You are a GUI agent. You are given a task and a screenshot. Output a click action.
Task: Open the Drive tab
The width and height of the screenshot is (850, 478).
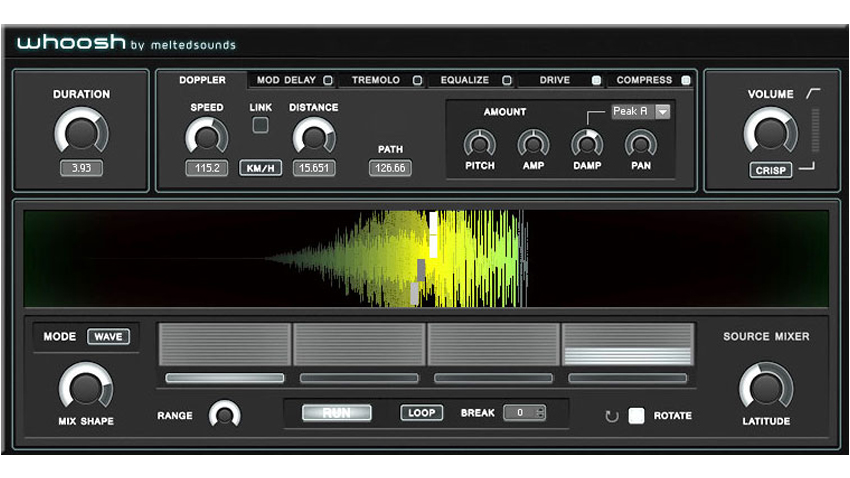555,80
